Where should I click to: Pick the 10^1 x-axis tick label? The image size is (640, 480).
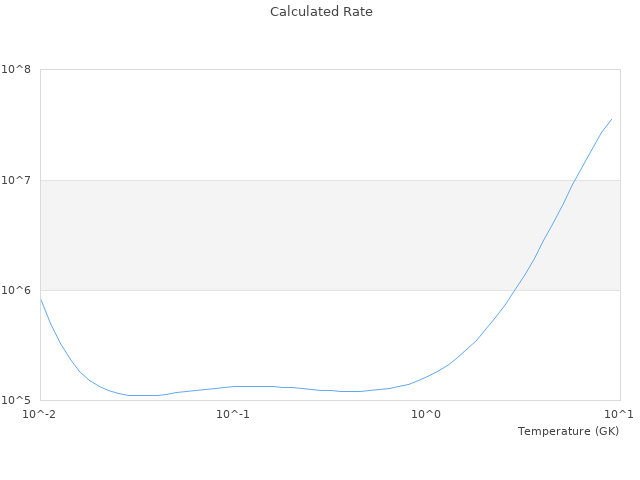(x=619, y=414)
